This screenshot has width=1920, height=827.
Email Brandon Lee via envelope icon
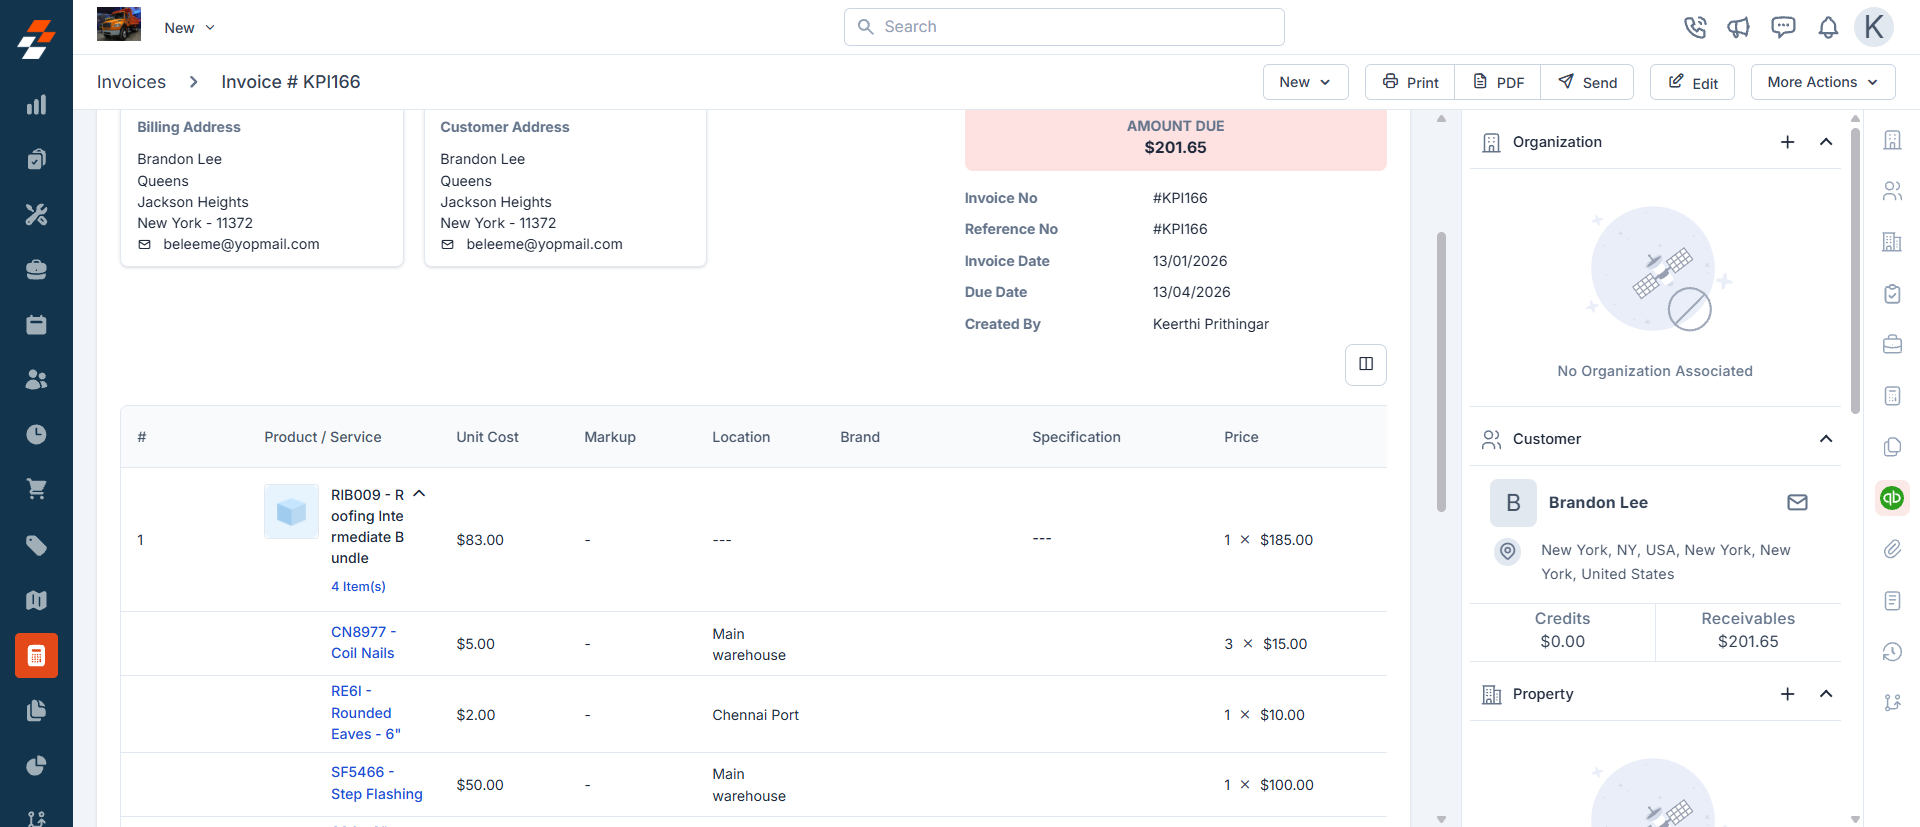pos(1797,503)
